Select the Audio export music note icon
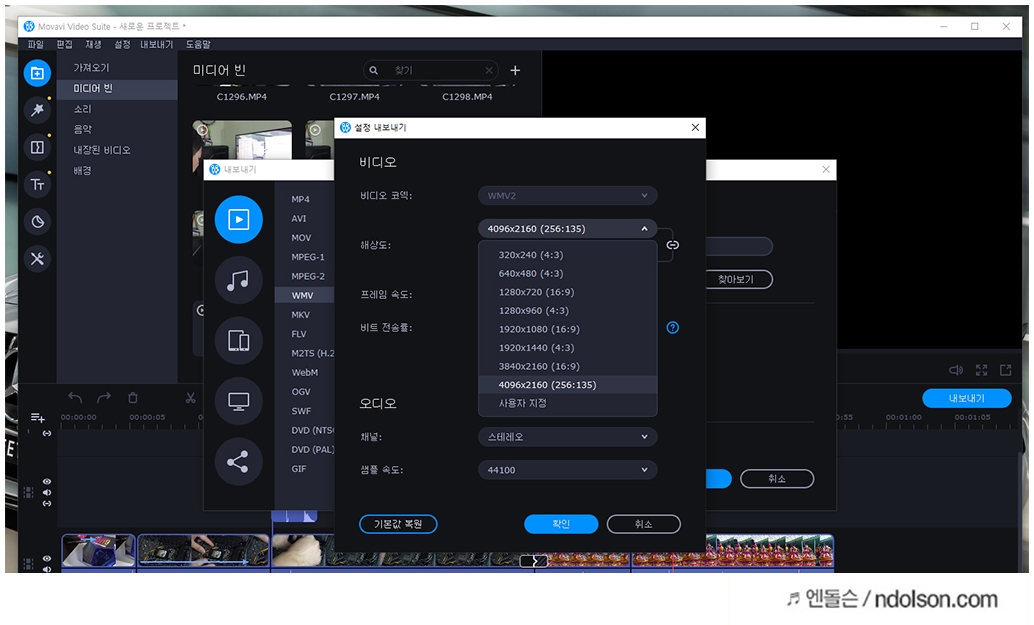This screenshot has width=1034, height=625. [239, 280]
